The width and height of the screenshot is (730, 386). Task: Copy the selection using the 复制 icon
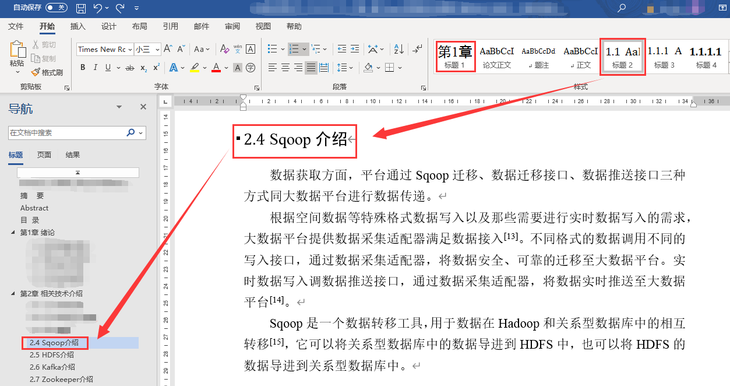pyautogui.click(x=36, y=58)
